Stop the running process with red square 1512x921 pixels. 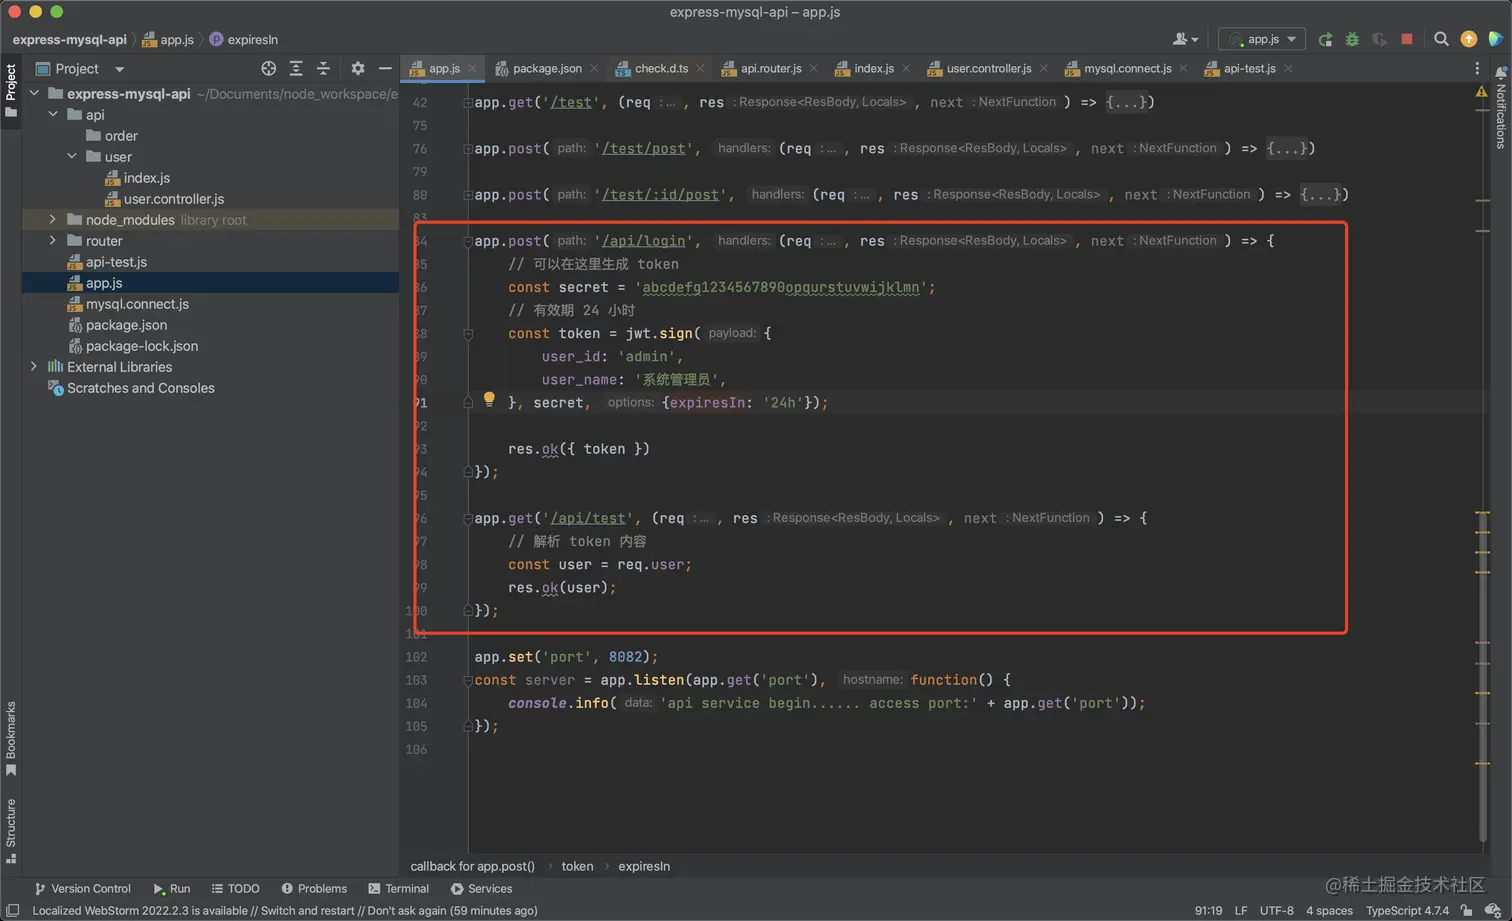1407,39
